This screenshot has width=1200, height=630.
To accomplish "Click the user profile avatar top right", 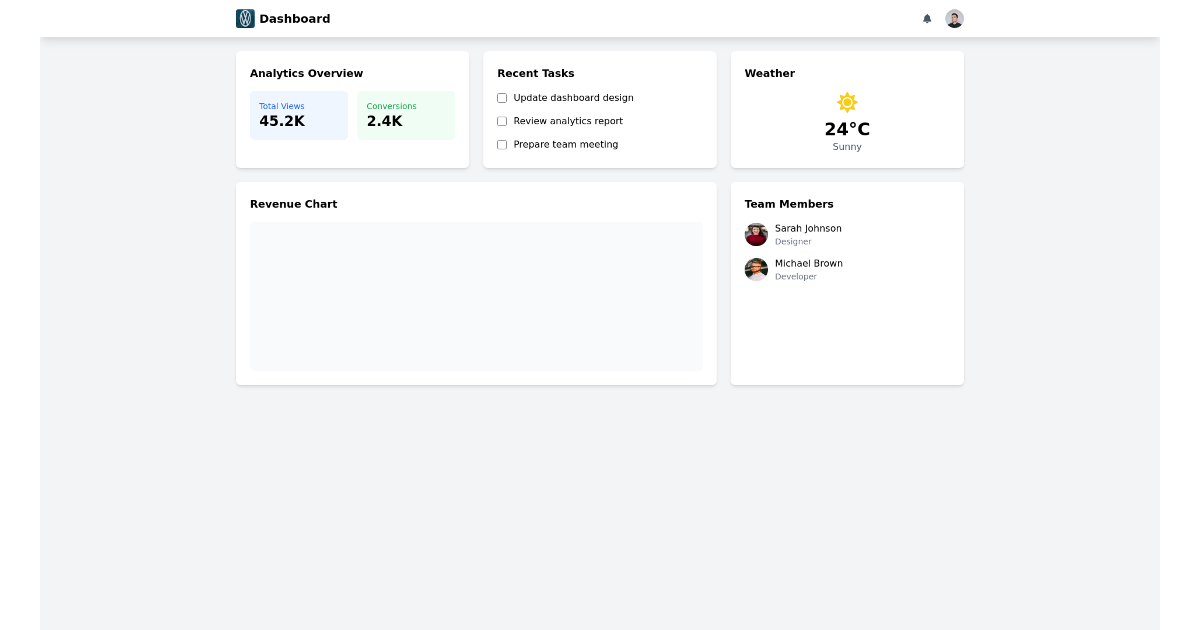I will tap(955, 18).
